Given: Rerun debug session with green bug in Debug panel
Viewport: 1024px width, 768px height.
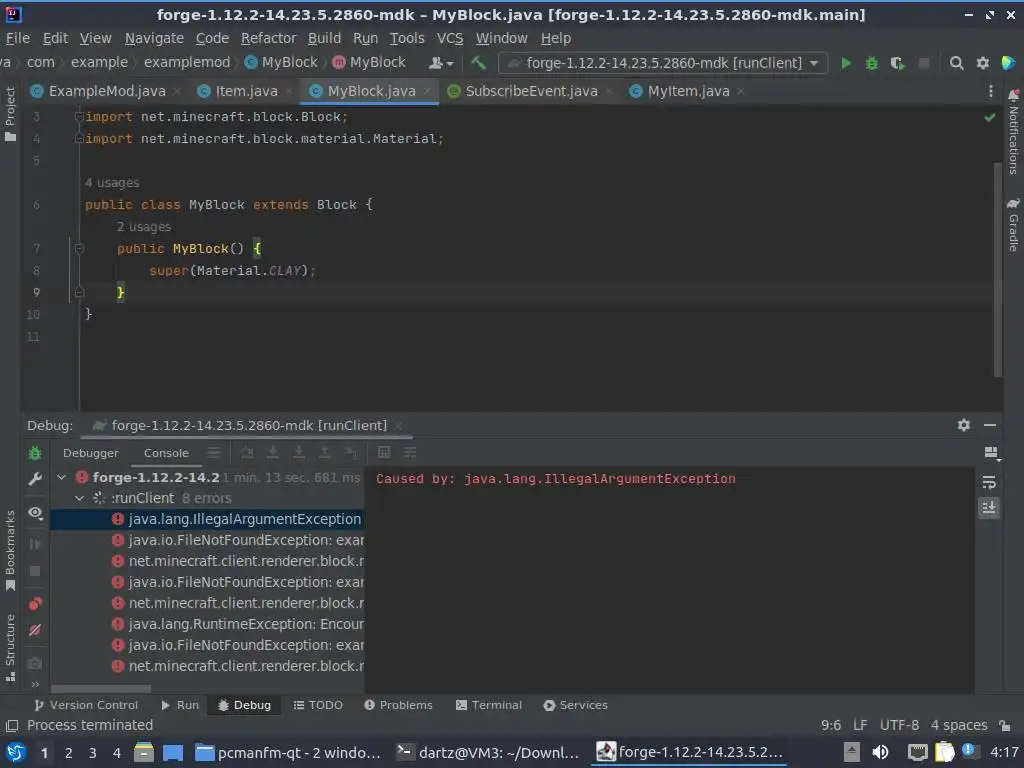Looking at the screenshot, I should [x=35, y=453].
